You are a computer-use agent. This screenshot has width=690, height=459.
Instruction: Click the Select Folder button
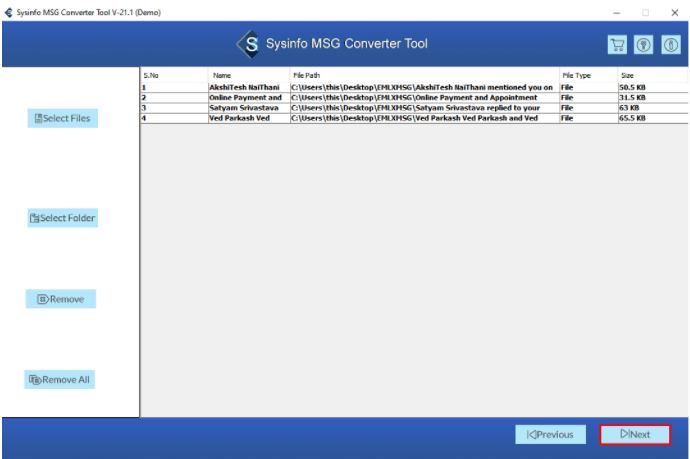point(62,218)
